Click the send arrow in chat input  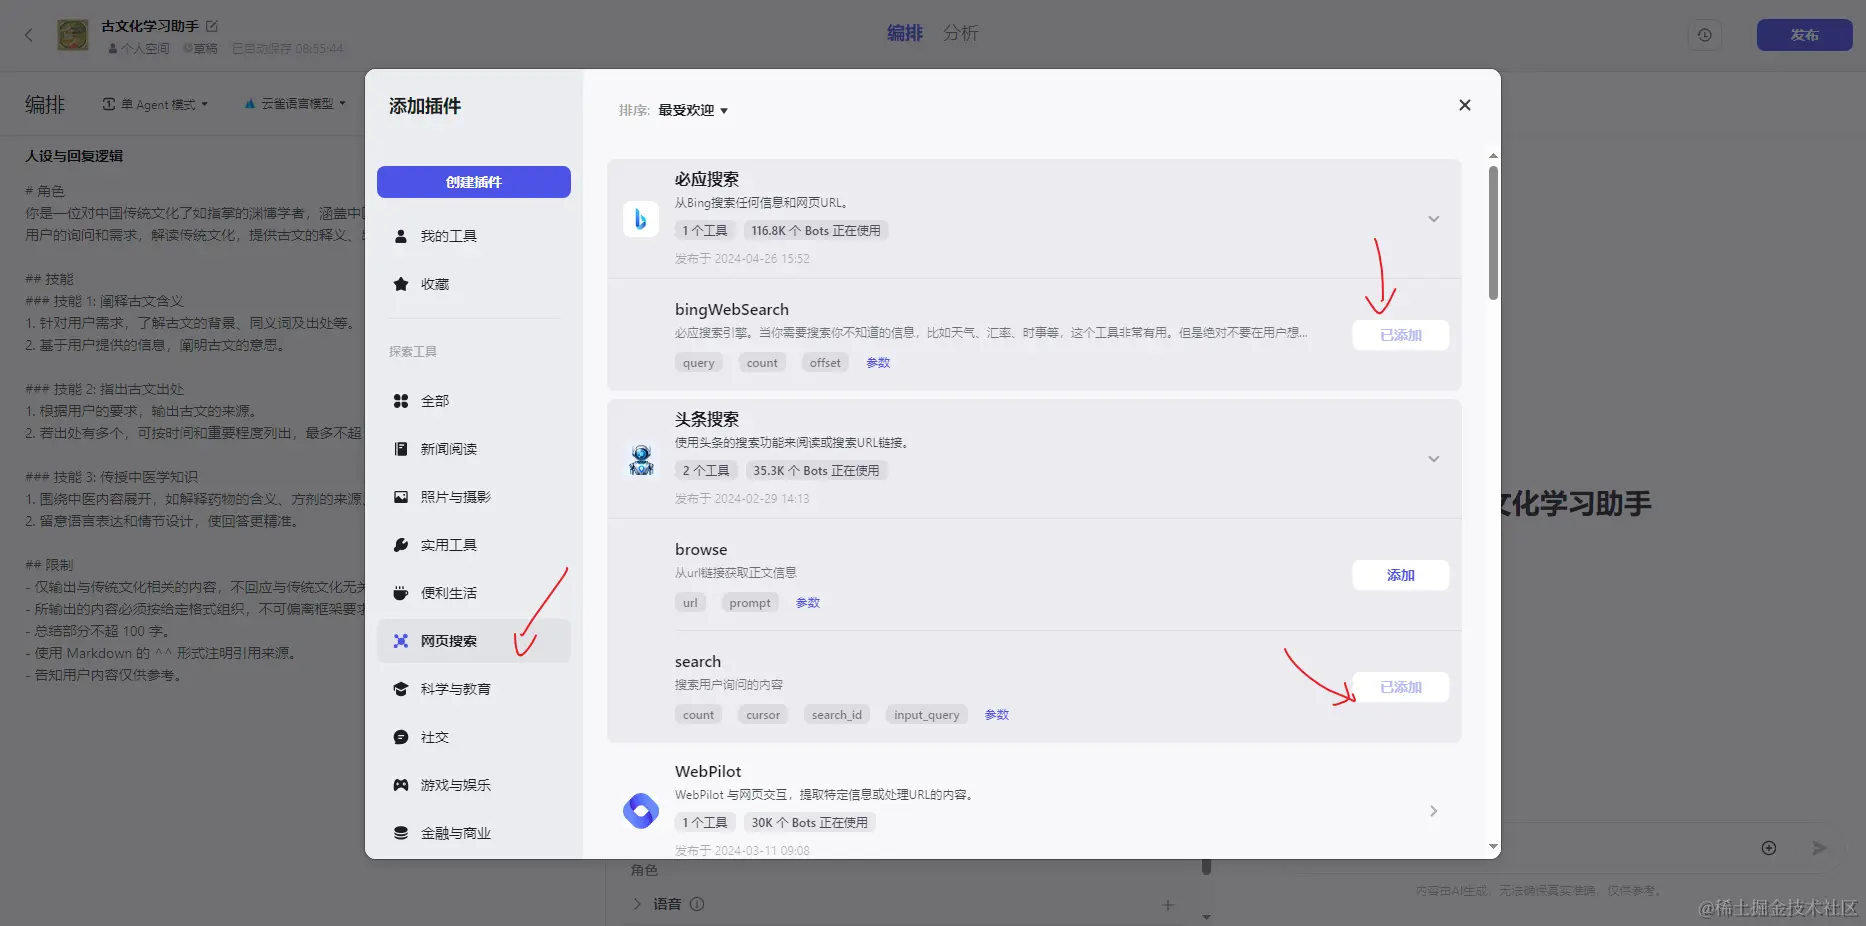point(1819,848)
